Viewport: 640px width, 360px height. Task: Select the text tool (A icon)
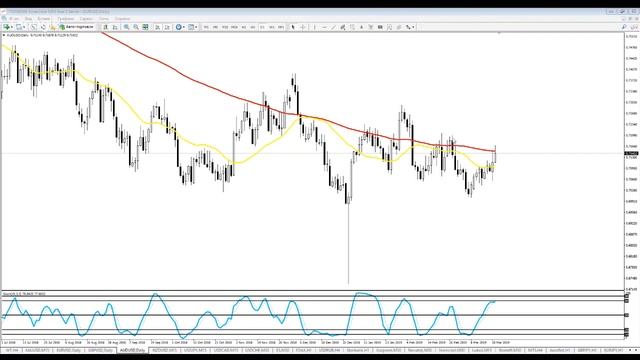[x=361, y=27]
